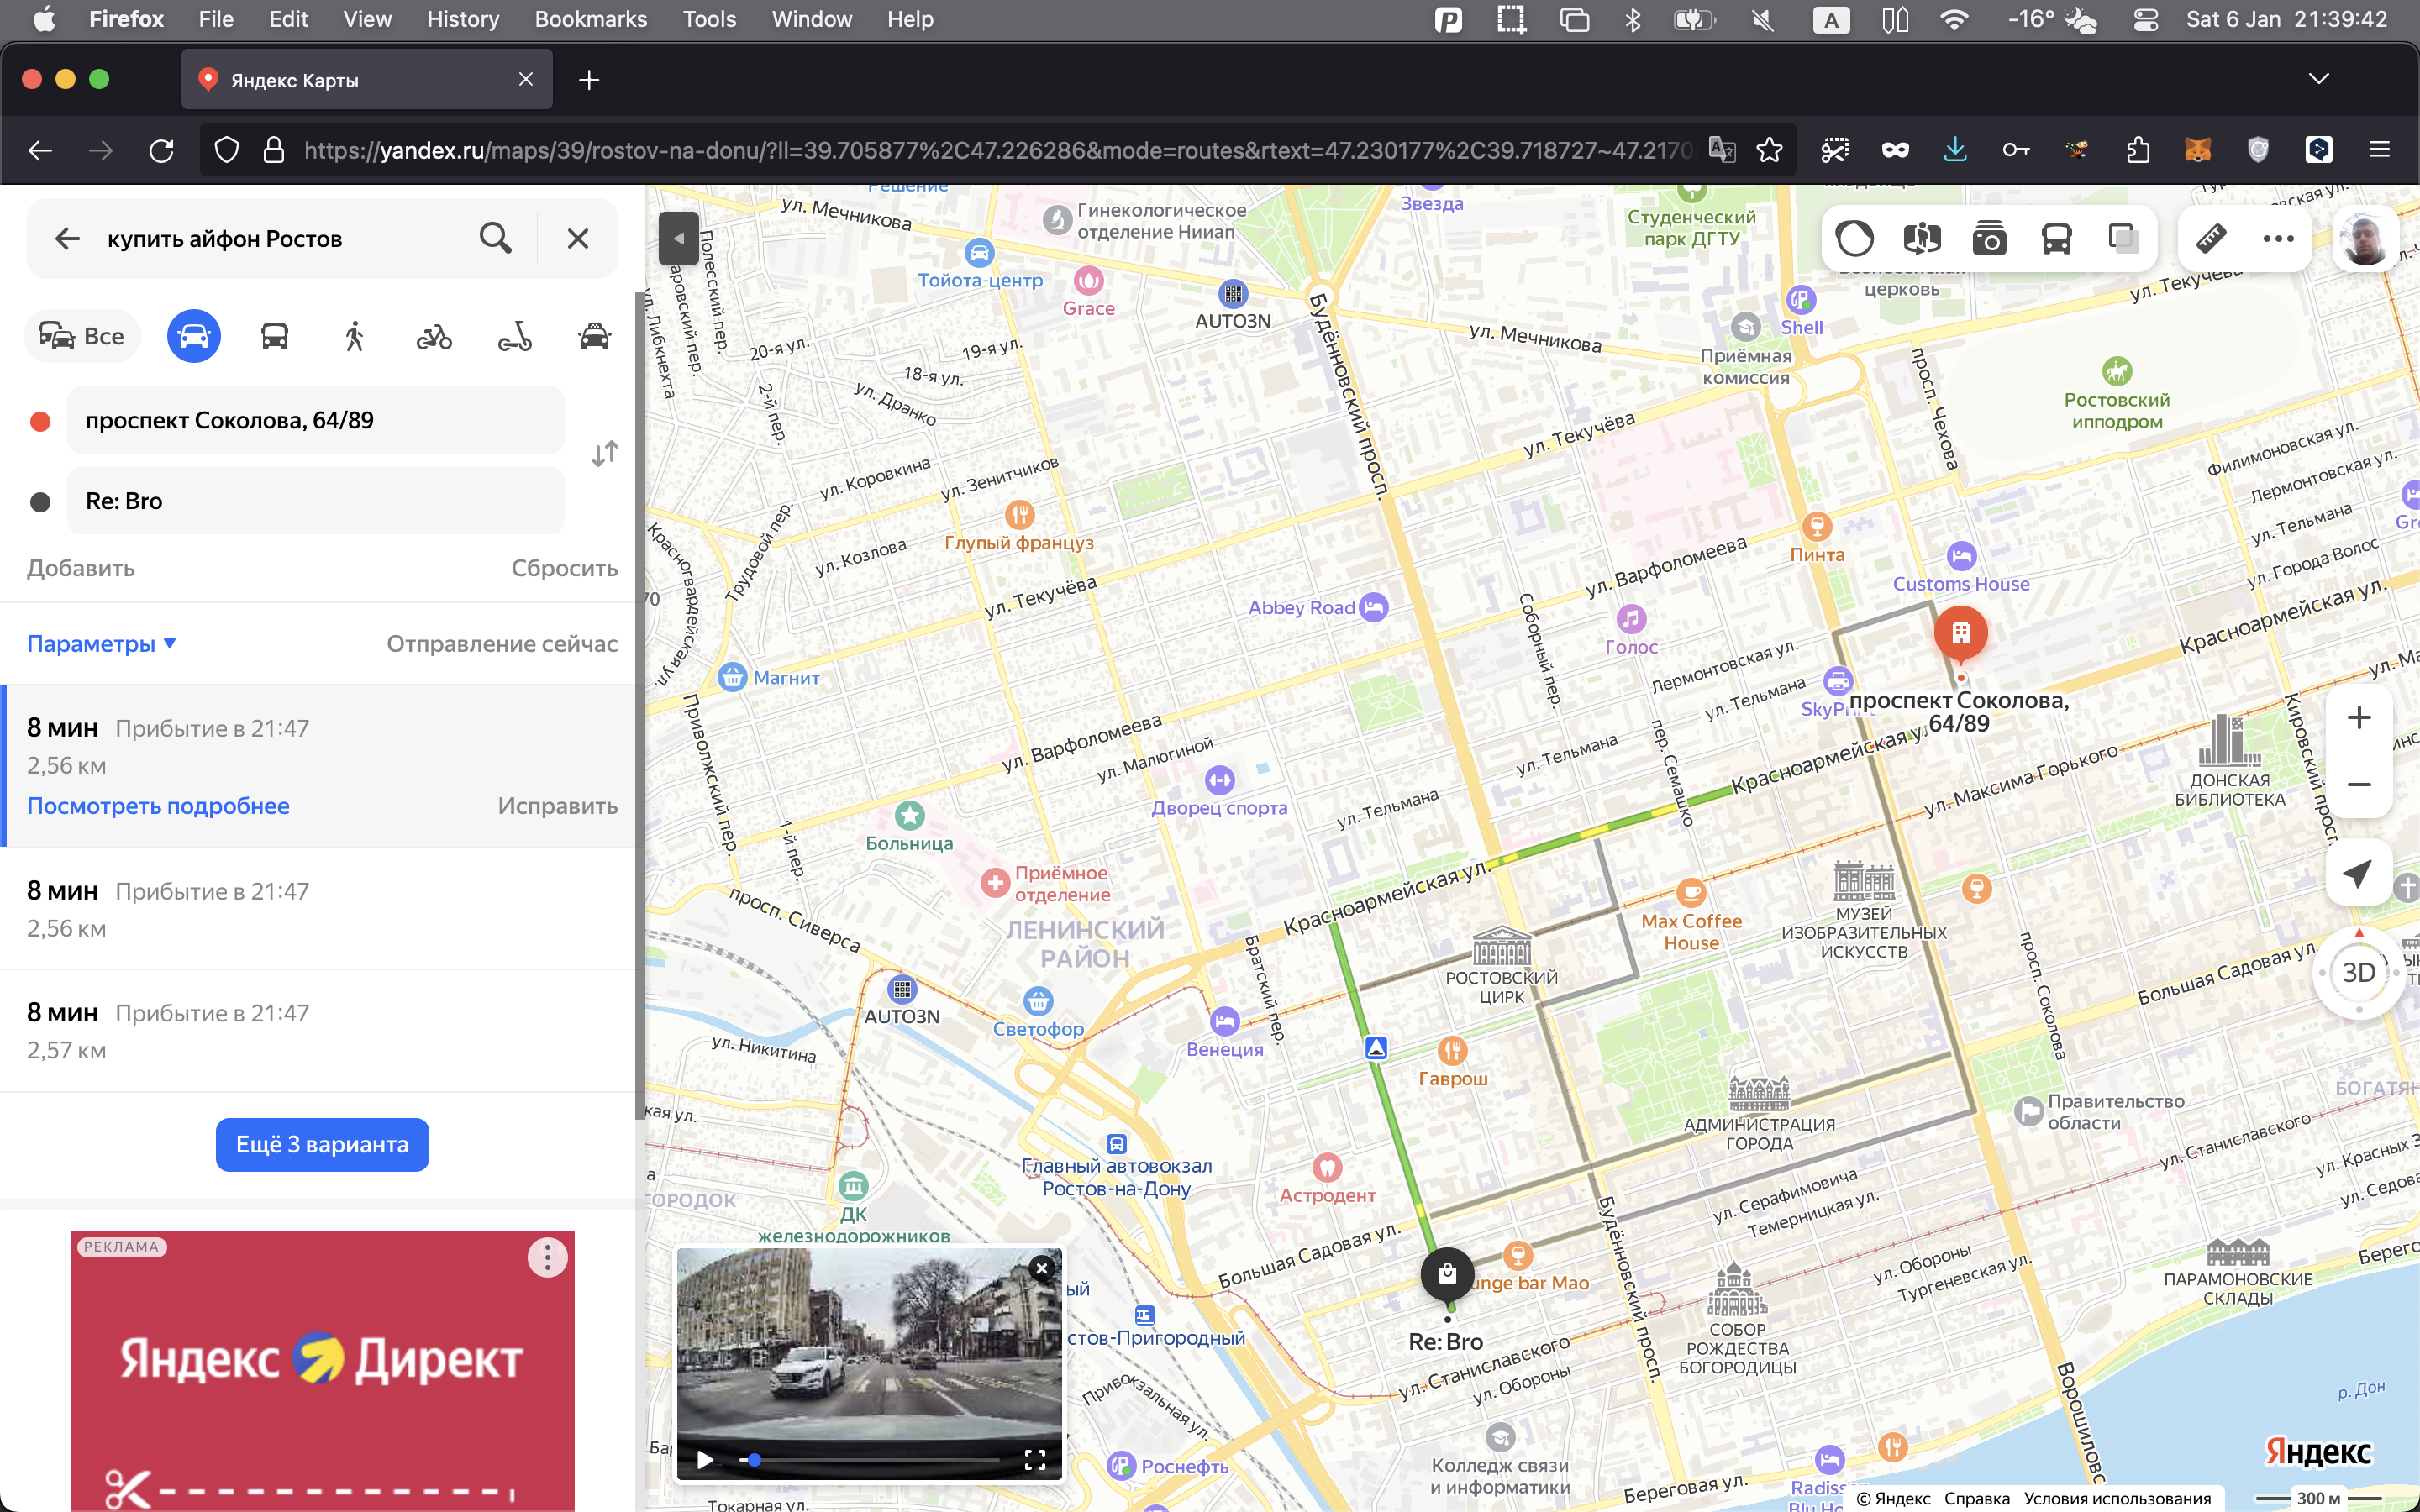The height and width of the screenshot is (1512, 2420).
Task: Click 'Исправить' link
Action: (x=558, y=806)
